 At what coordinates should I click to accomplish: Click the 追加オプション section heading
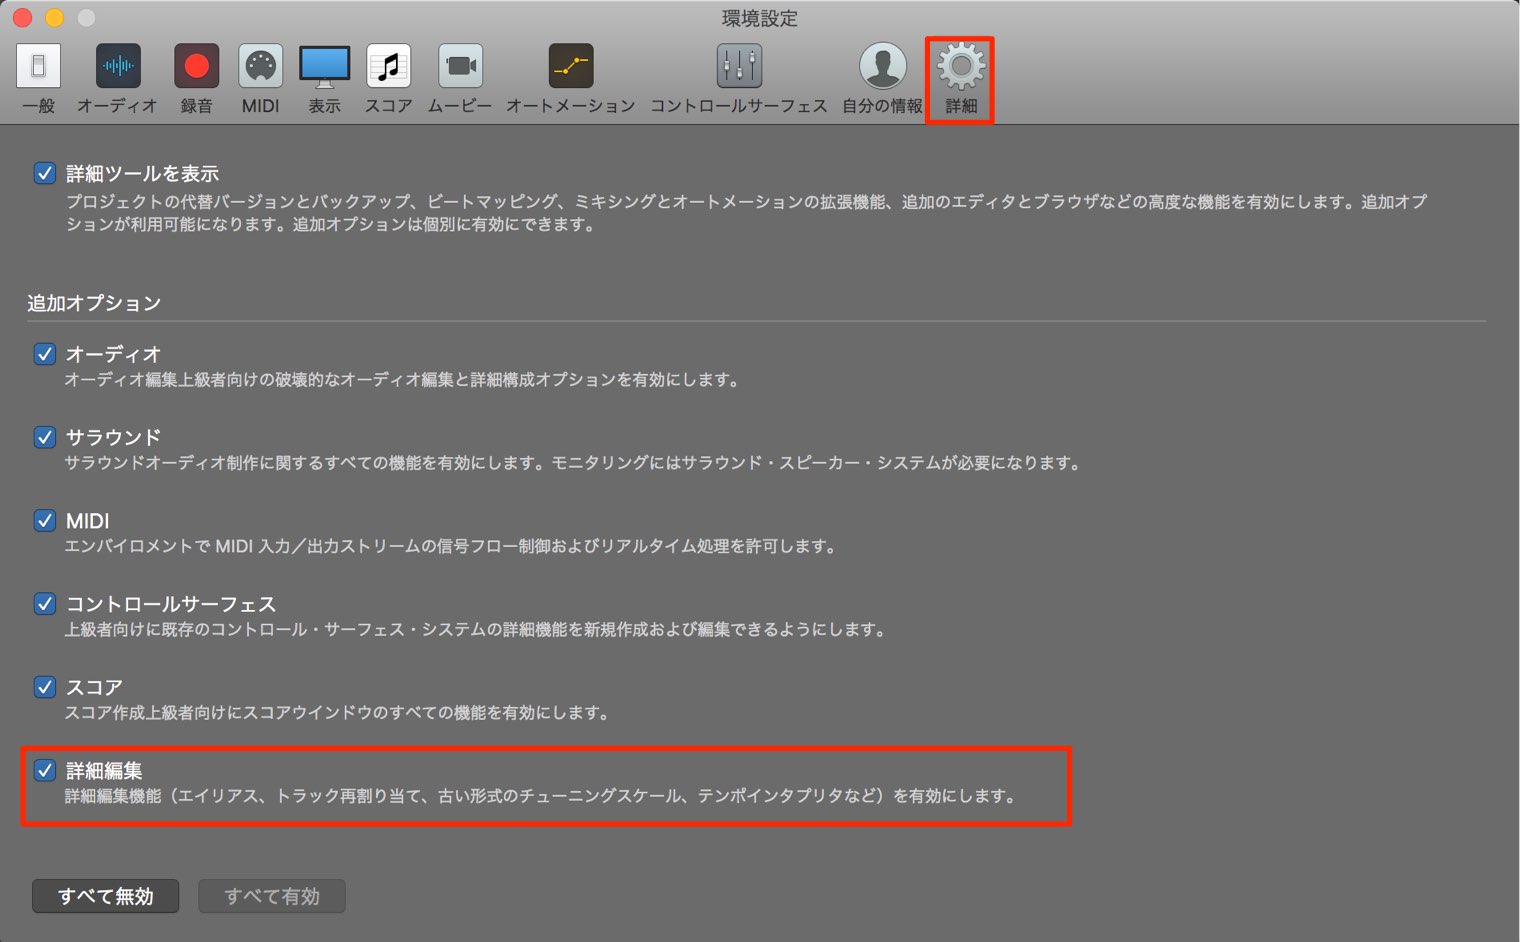pos(94,303)
